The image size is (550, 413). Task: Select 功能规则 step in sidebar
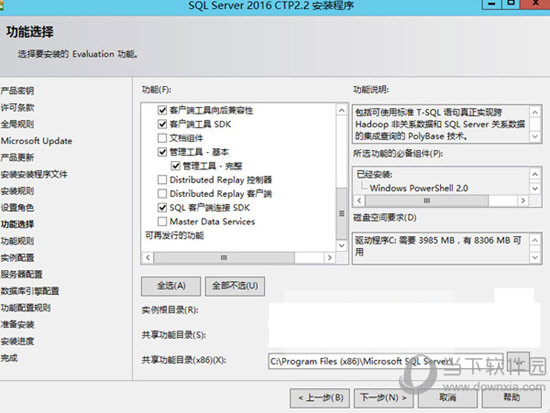[x=17, y=241]
